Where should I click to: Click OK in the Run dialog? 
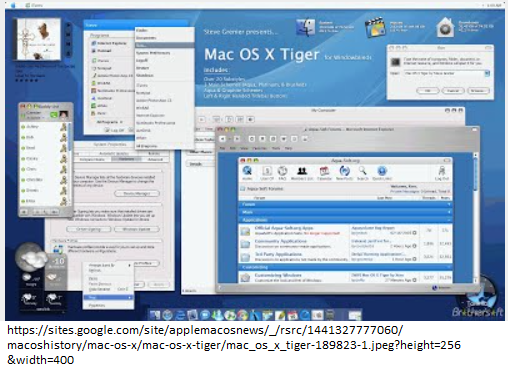428,91
